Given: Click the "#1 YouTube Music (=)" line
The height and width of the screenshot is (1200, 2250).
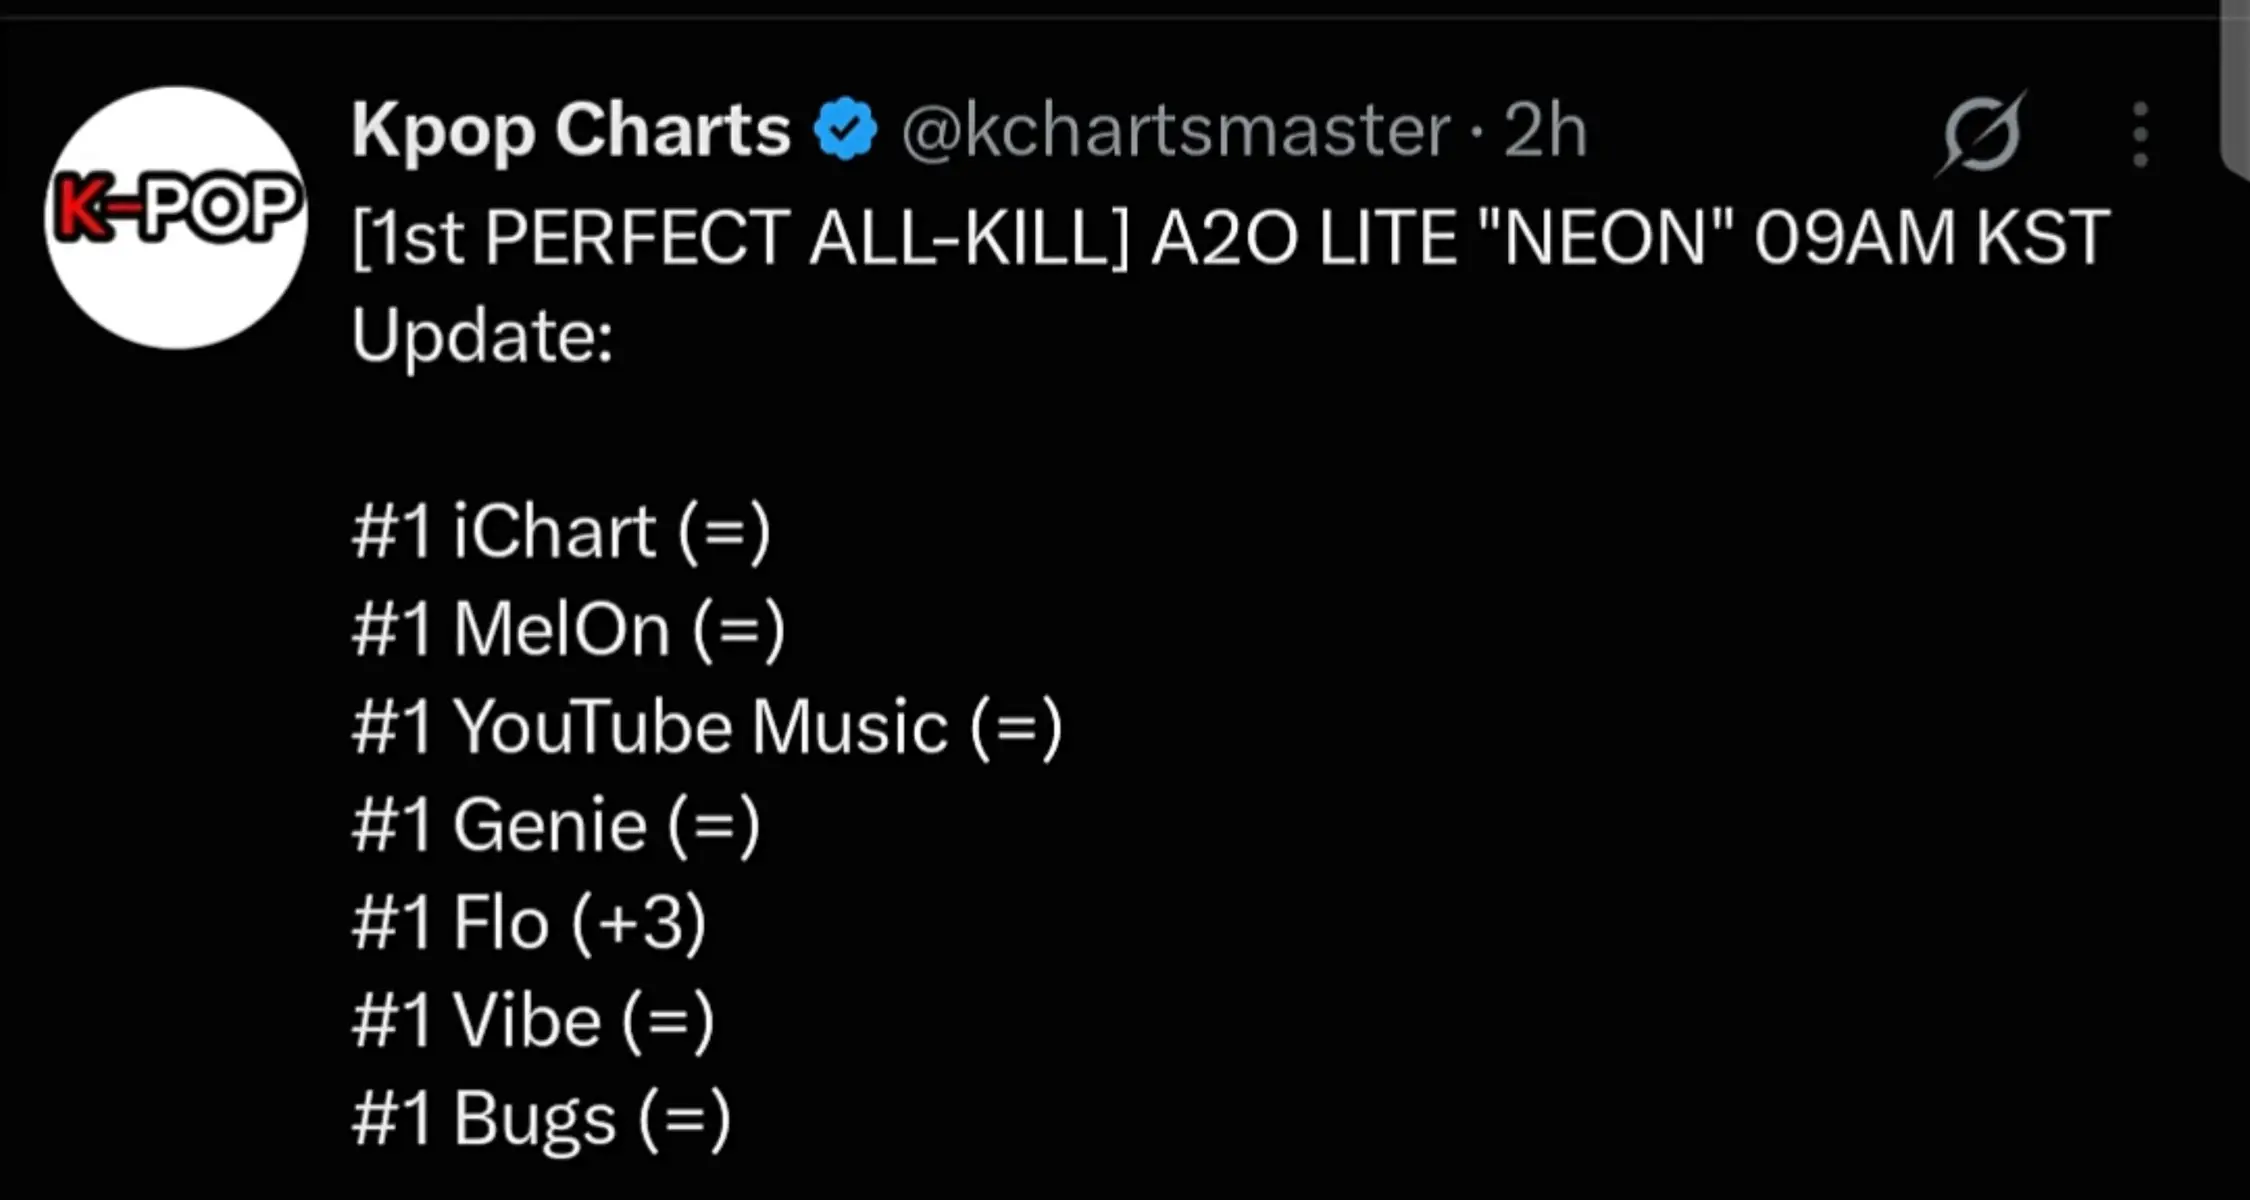Looking at the screenshot, I should point(706,728).
